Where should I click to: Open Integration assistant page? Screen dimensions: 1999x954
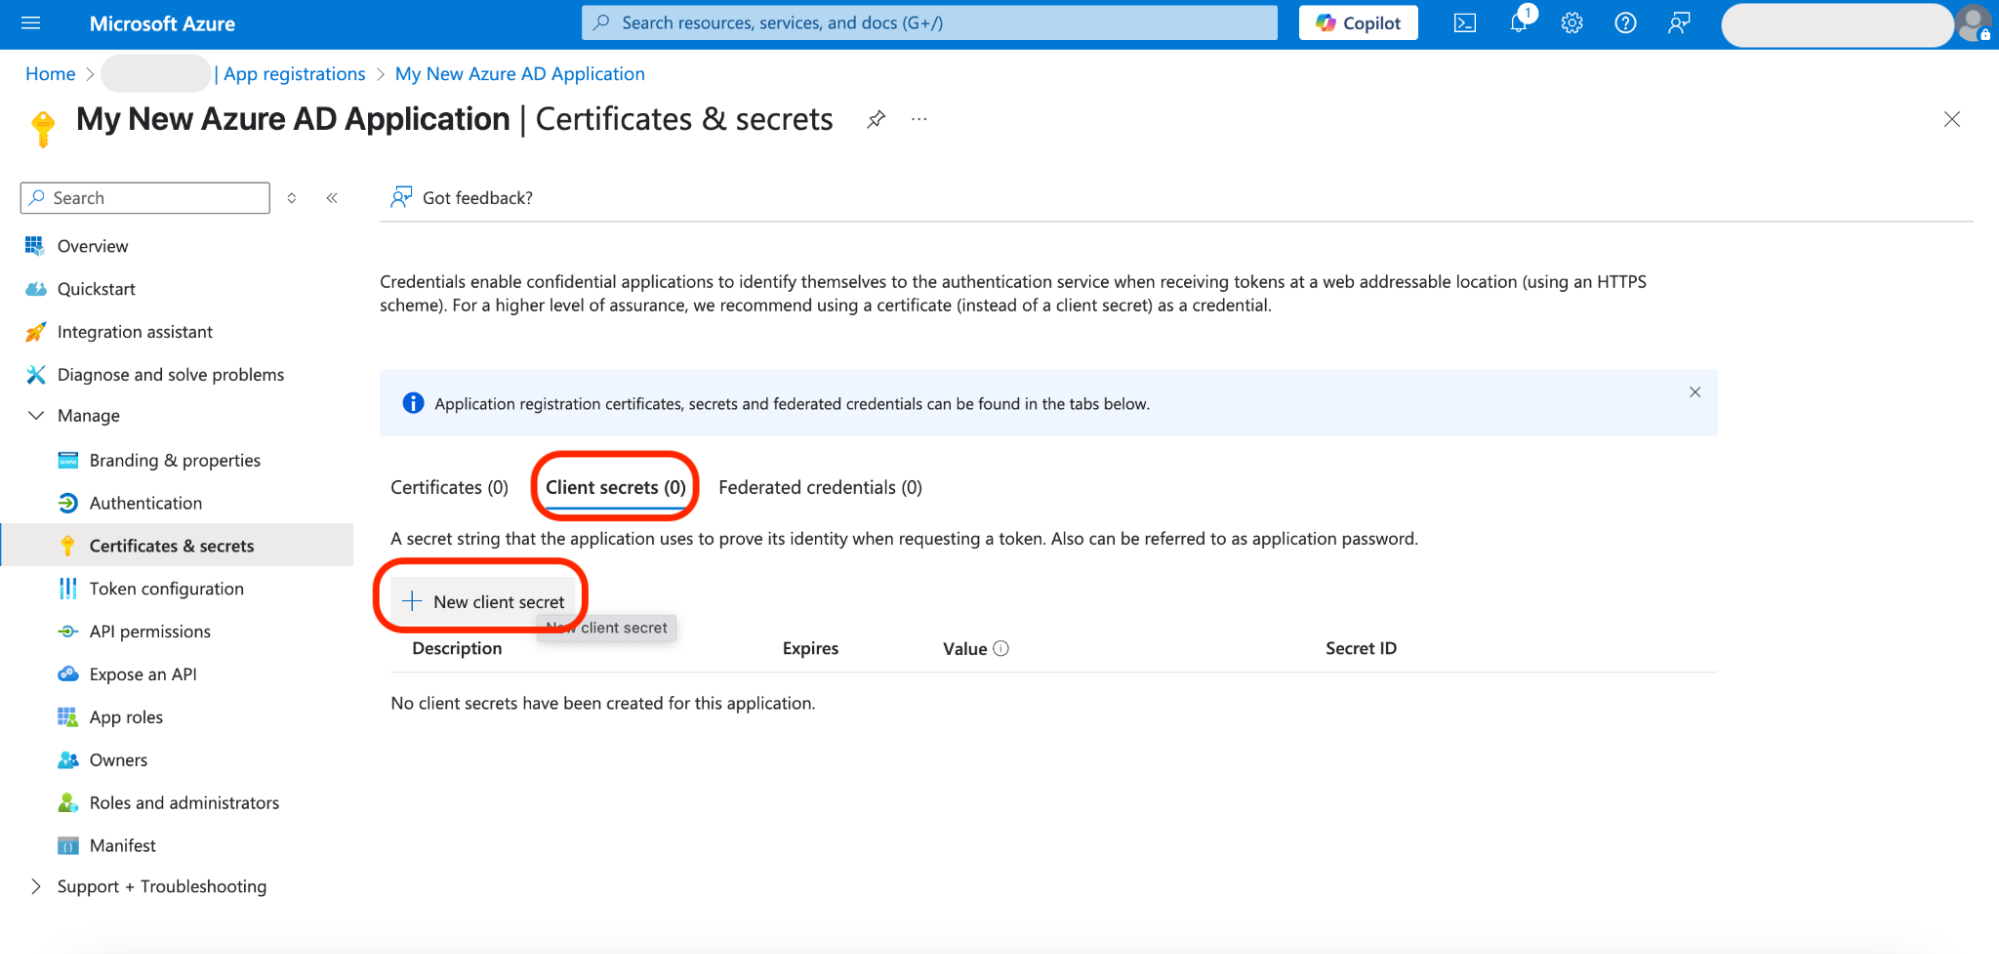coord(135,332)
